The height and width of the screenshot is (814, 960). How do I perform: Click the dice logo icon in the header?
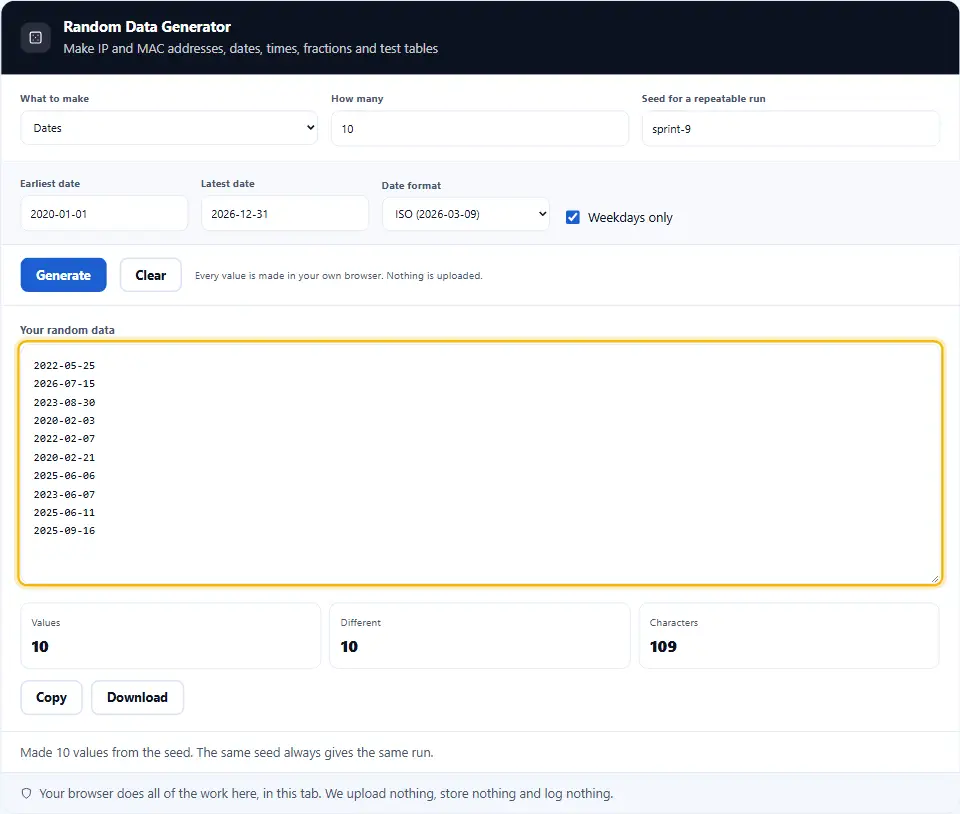click(x=36, y=38)
